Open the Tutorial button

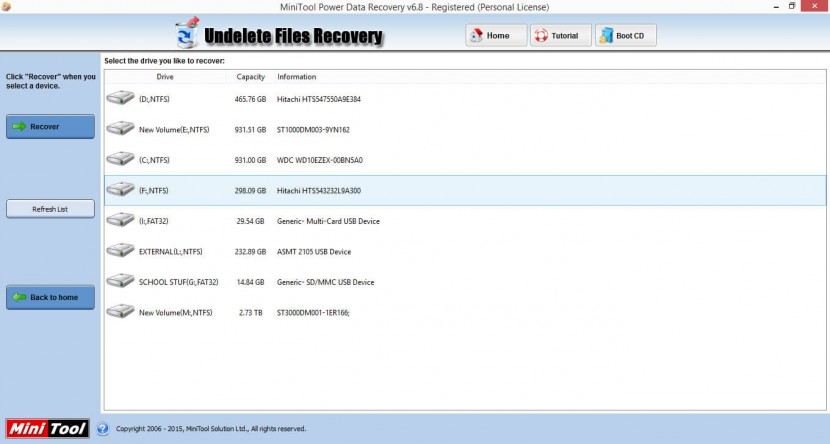point(561,35)
